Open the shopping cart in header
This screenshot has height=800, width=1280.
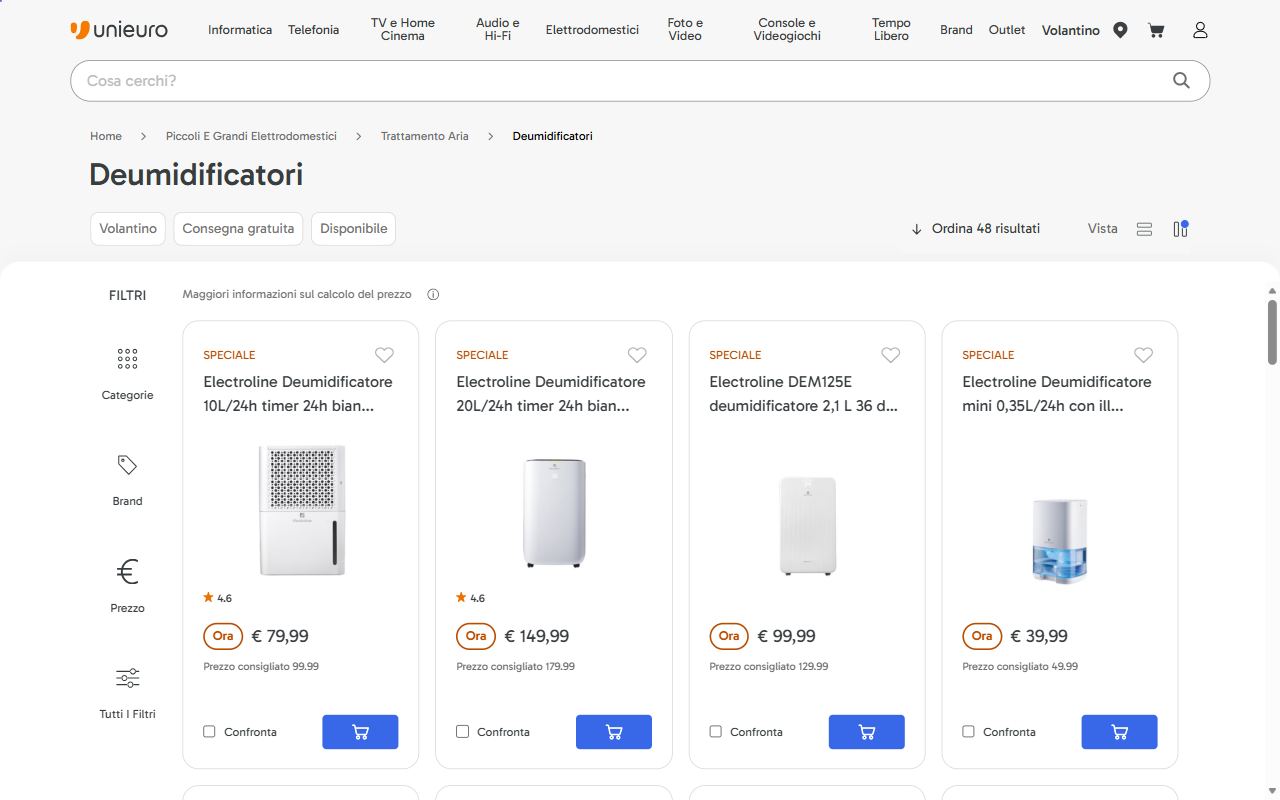[x=1156, y=30]
